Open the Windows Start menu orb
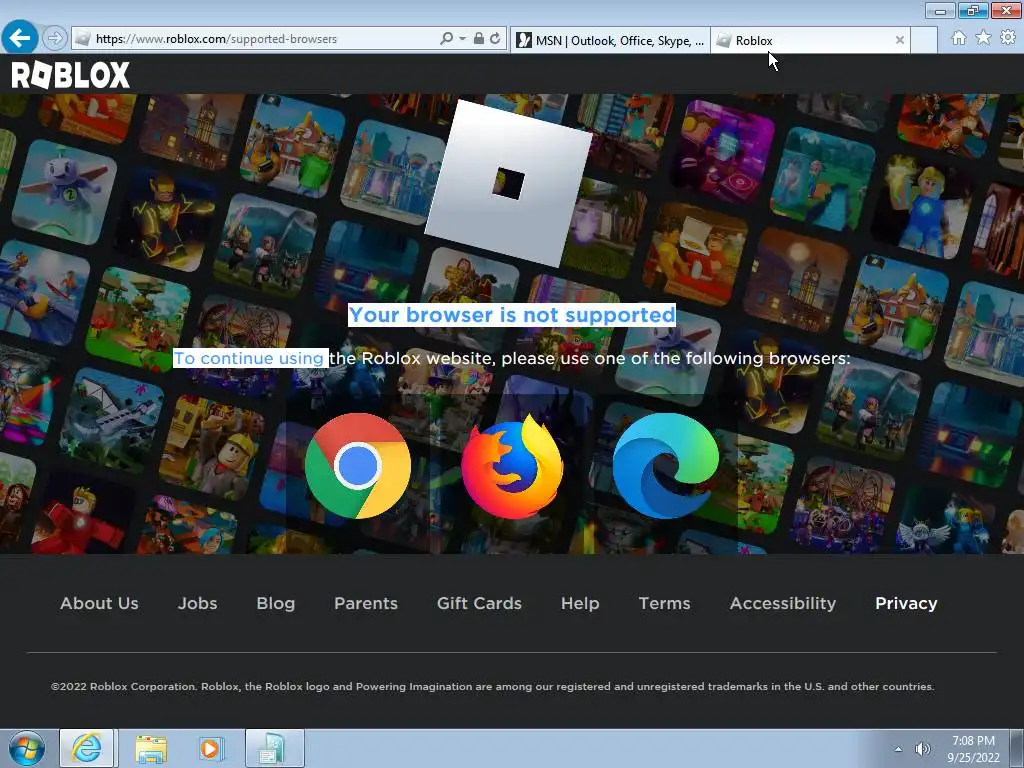 [27, 748]
